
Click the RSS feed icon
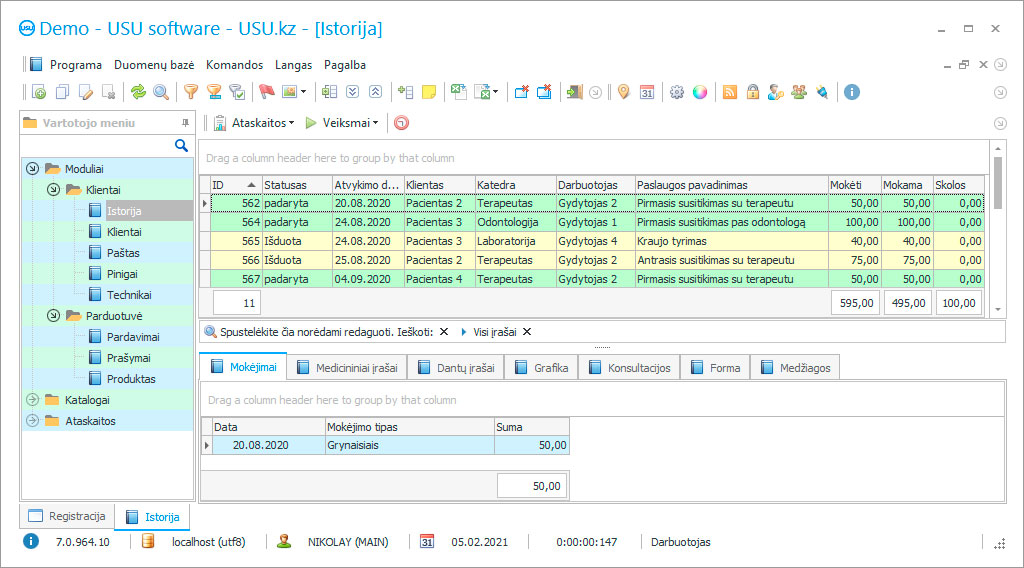[730, 92]
